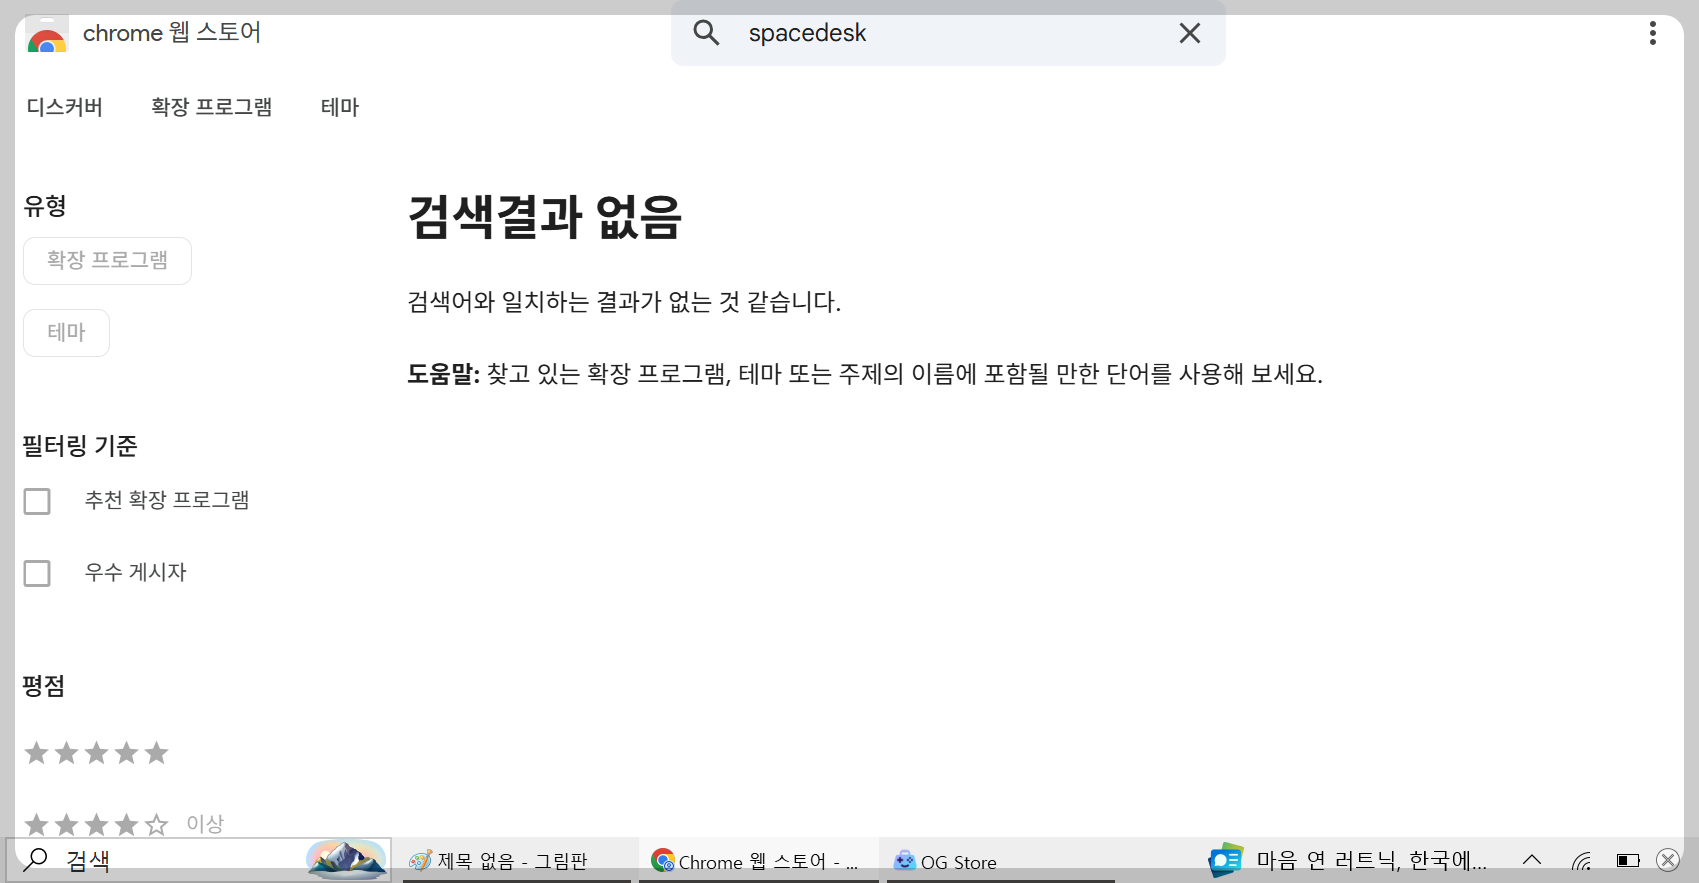
Task: Click into the spacedesk search field
Action: [x=948, y=33]
